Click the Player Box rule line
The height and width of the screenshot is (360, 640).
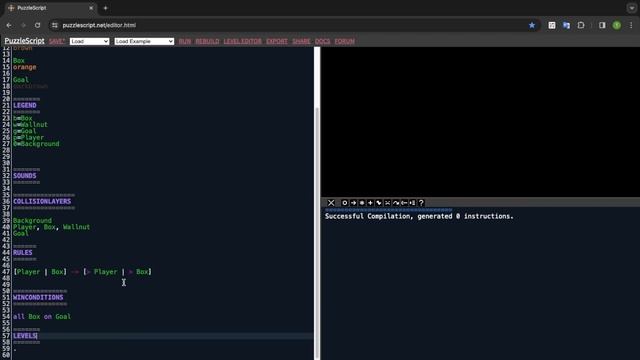point(82,272)
